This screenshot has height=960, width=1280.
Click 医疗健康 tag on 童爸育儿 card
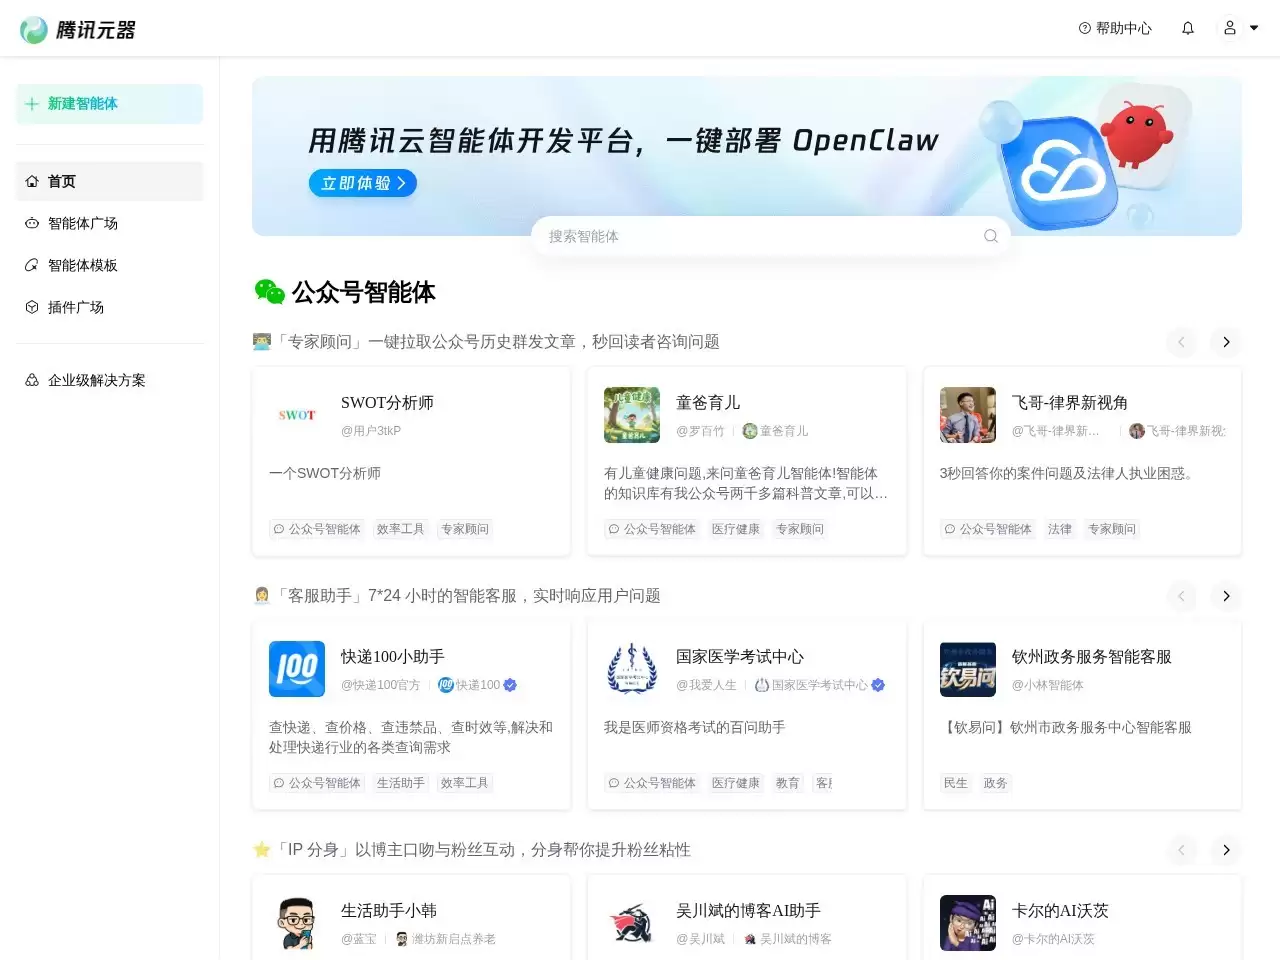(736, 529)
